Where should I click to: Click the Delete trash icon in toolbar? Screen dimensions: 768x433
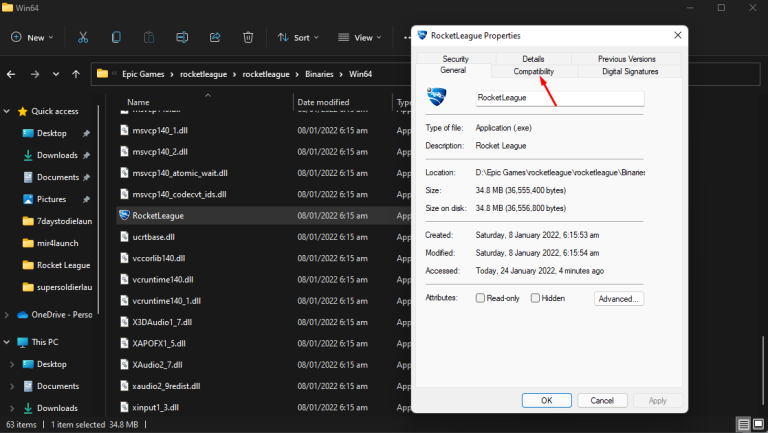click(x=248, y=37)
